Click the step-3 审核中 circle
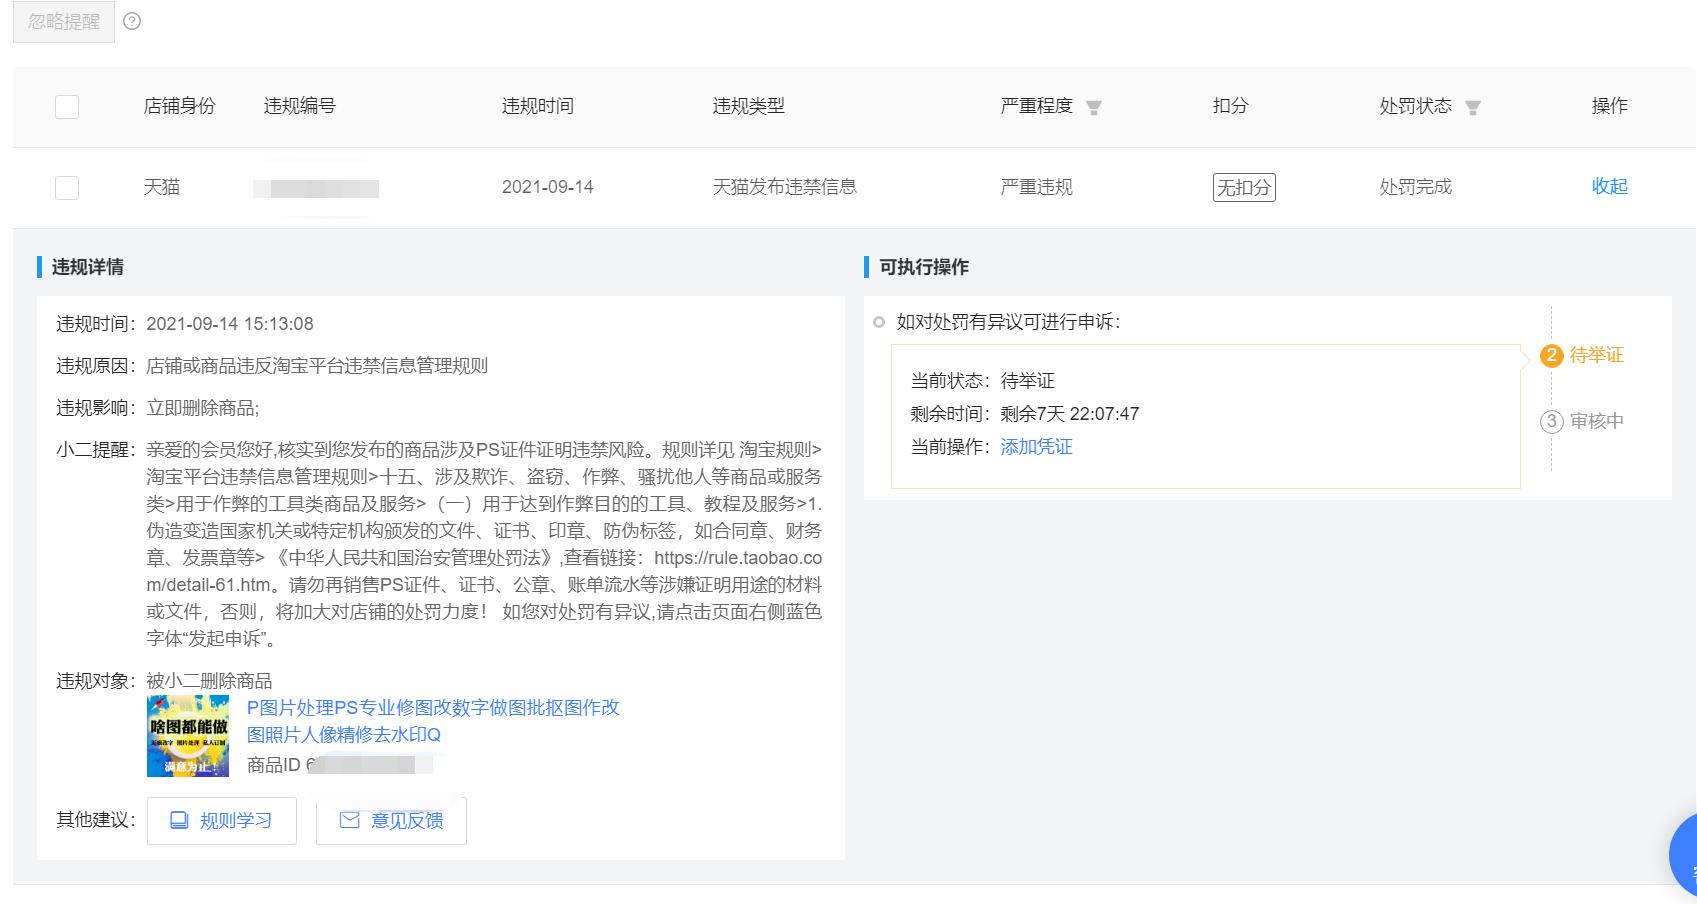 [x=1551, y=422]
